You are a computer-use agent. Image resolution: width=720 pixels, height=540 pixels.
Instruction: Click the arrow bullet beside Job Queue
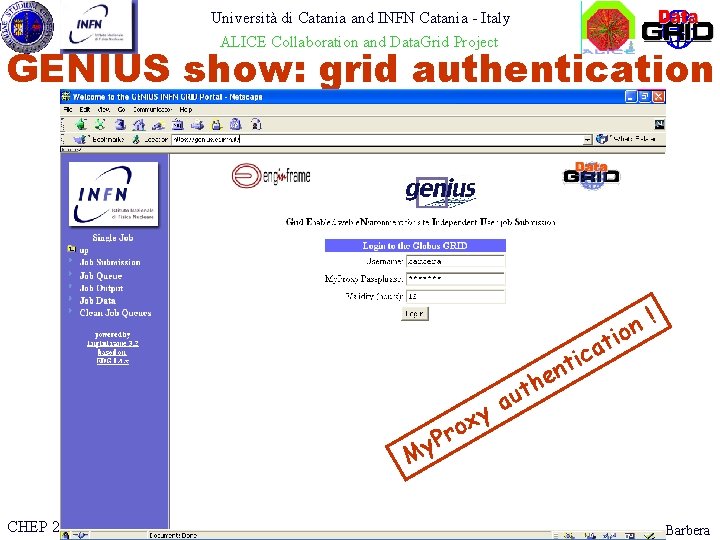tap(71, 274)
